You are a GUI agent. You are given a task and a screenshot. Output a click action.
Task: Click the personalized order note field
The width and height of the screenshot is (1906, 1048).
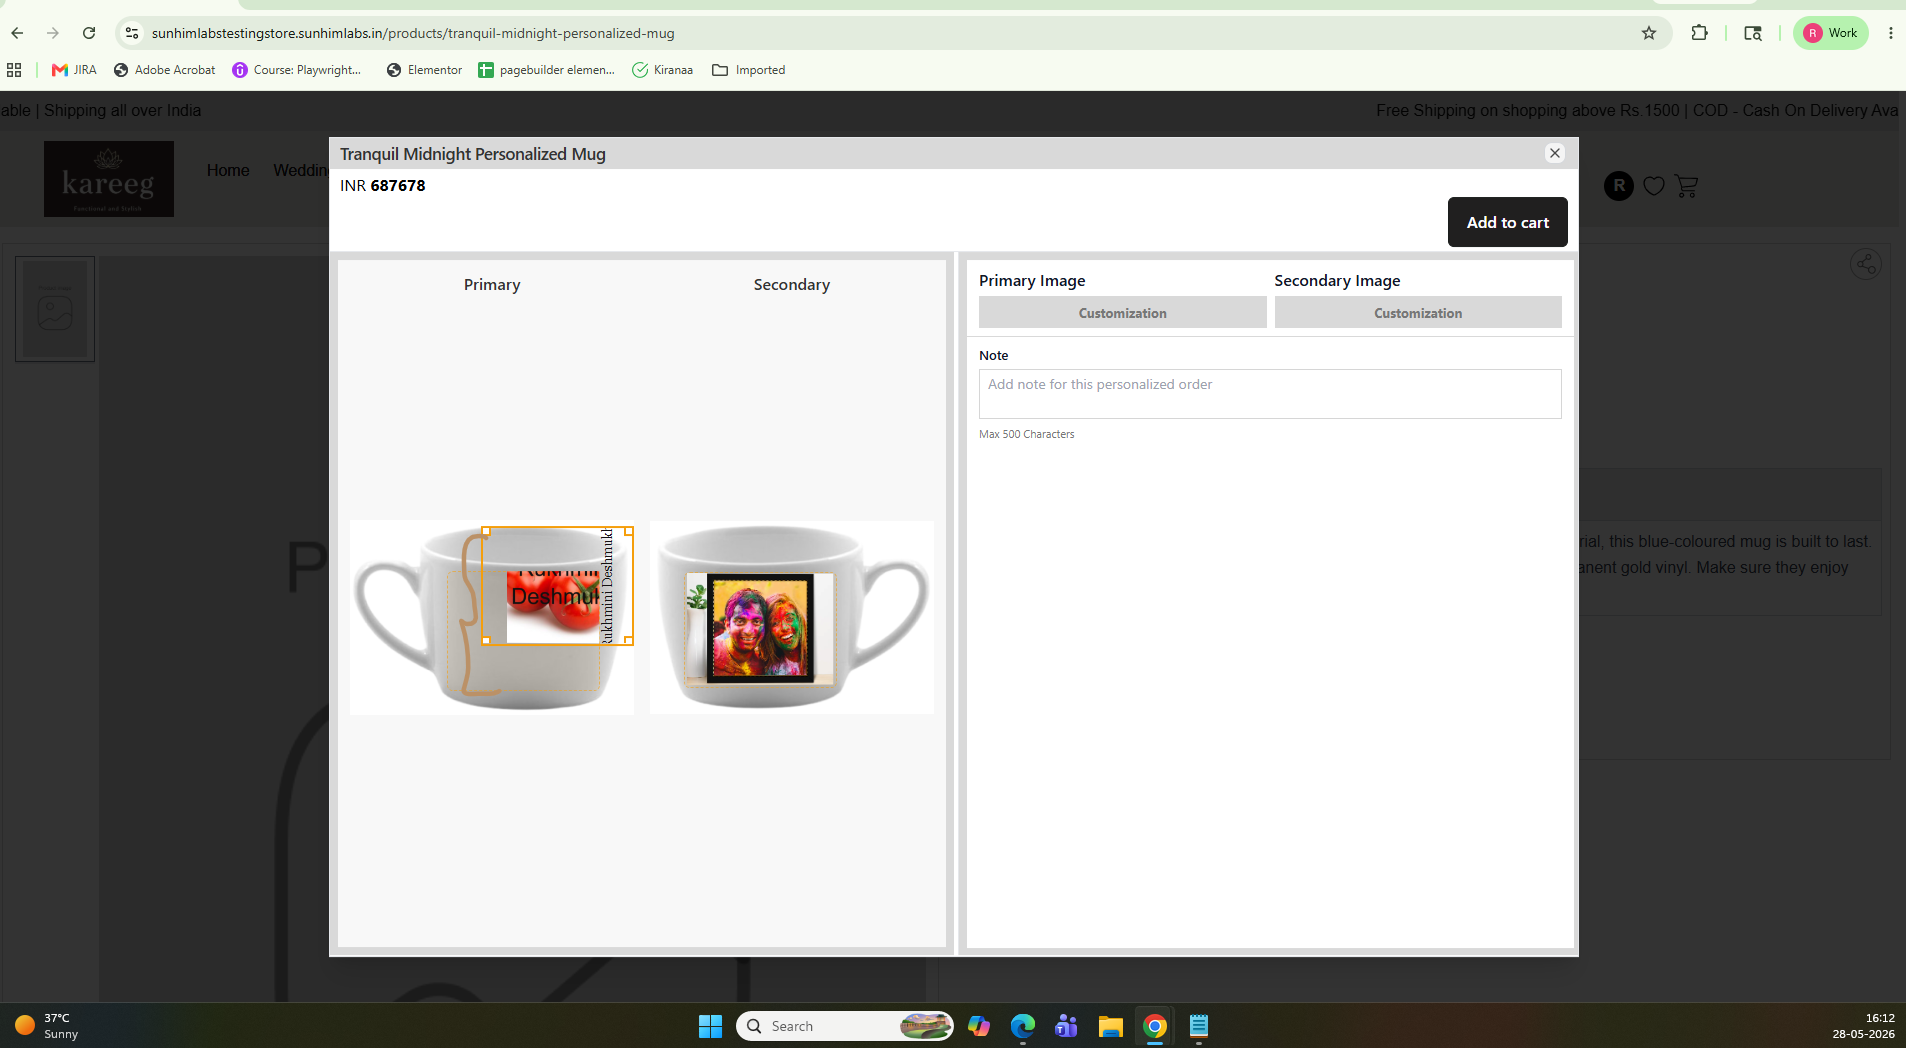(1269, 394)
